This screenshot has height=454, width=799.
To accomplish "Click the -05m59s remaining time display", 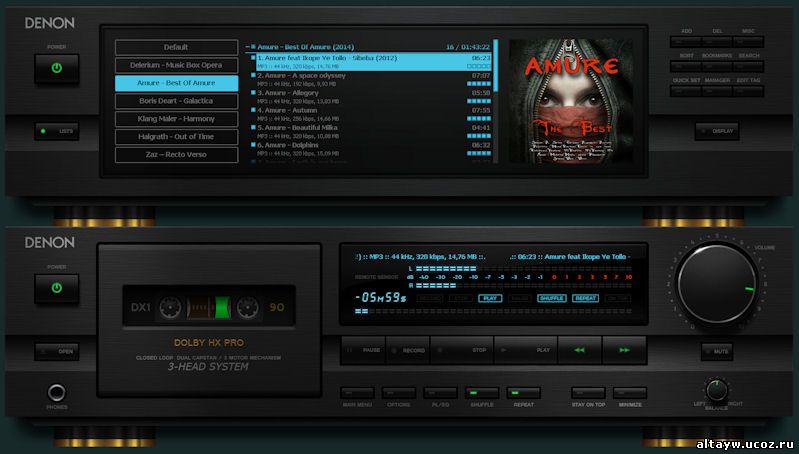I will 381,298.
